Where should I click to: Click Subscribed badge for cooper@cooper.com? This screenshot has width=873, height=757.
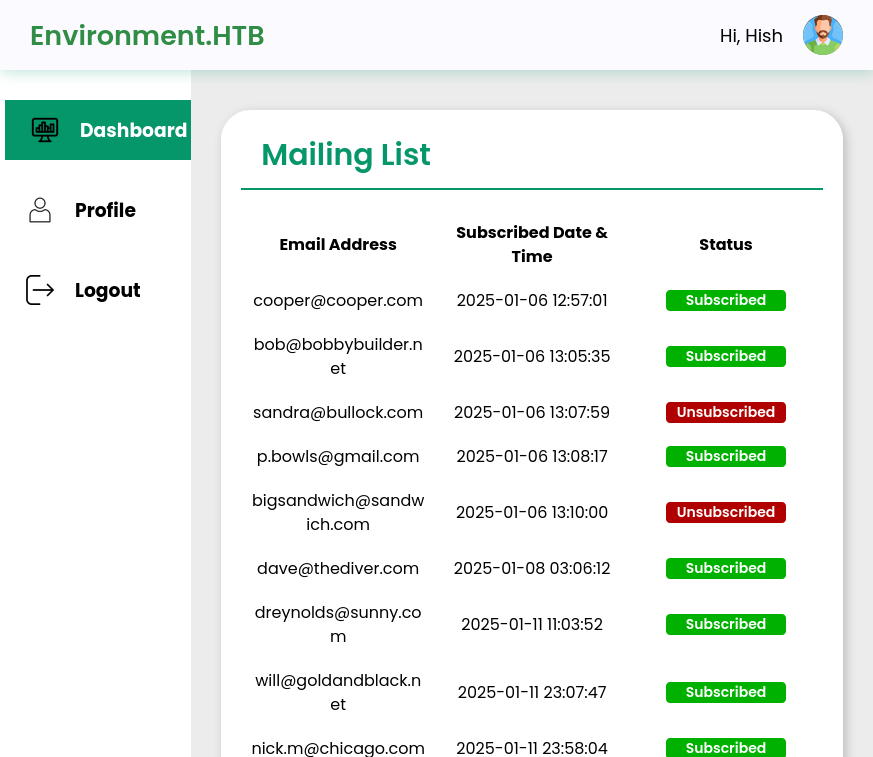(725, 300)
